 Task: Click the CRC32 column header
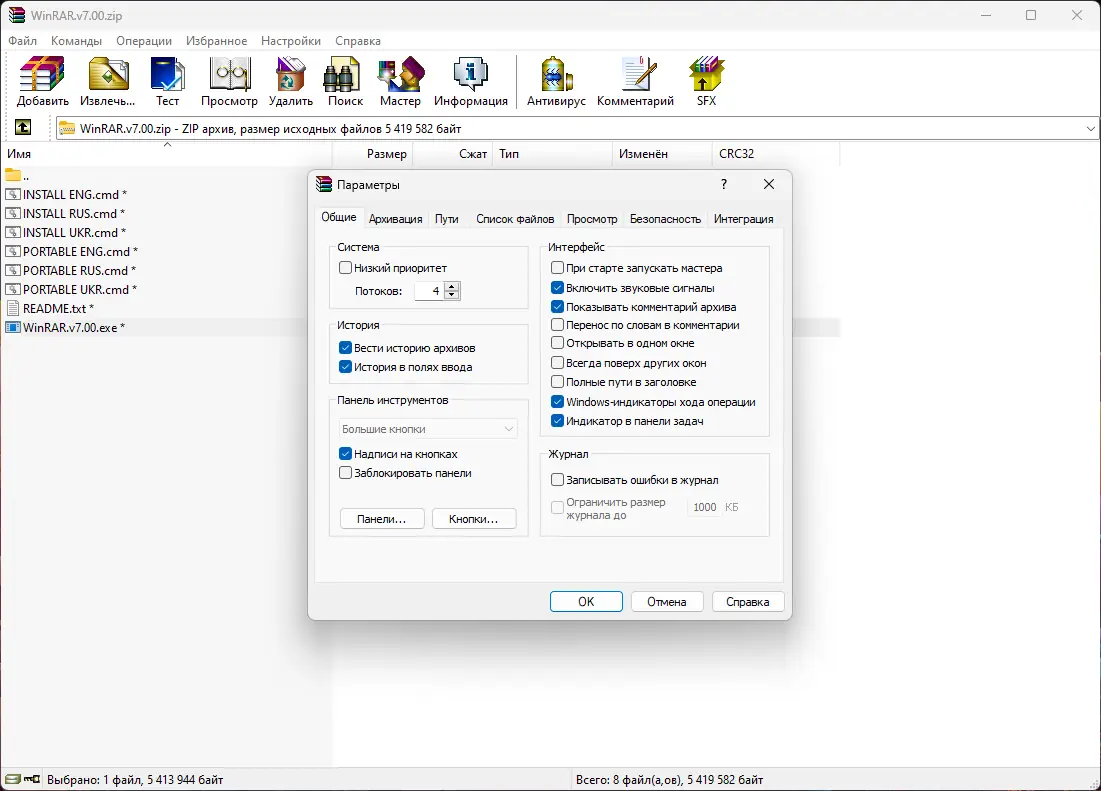776,154
